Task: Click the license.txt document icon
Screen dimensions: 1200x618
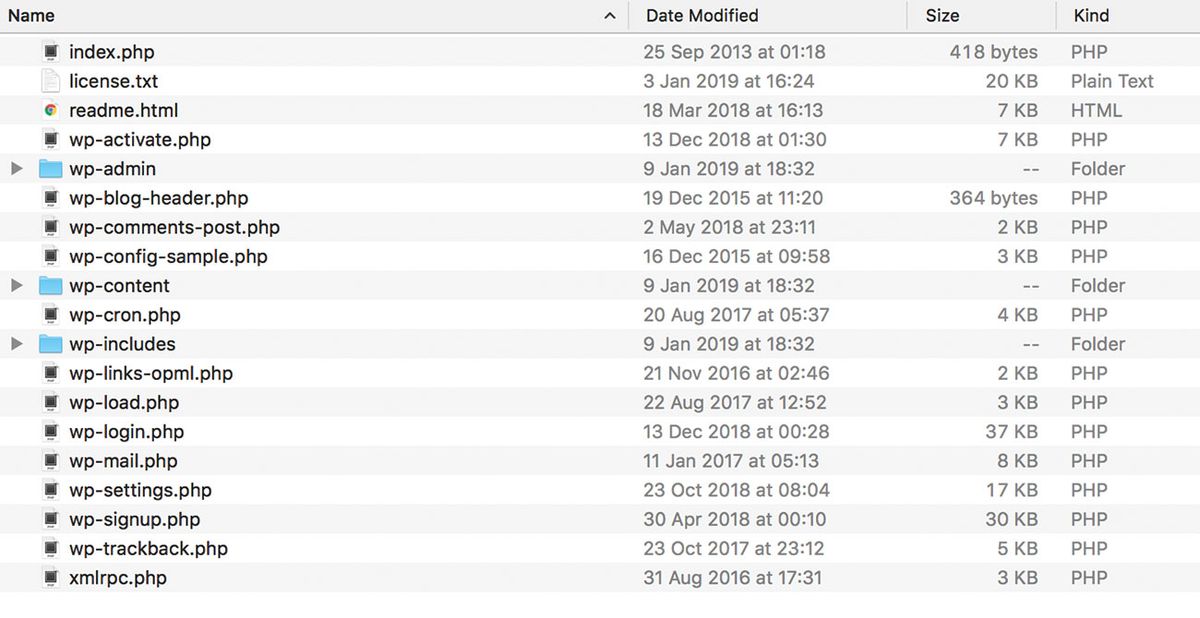Action: [51, 81]
